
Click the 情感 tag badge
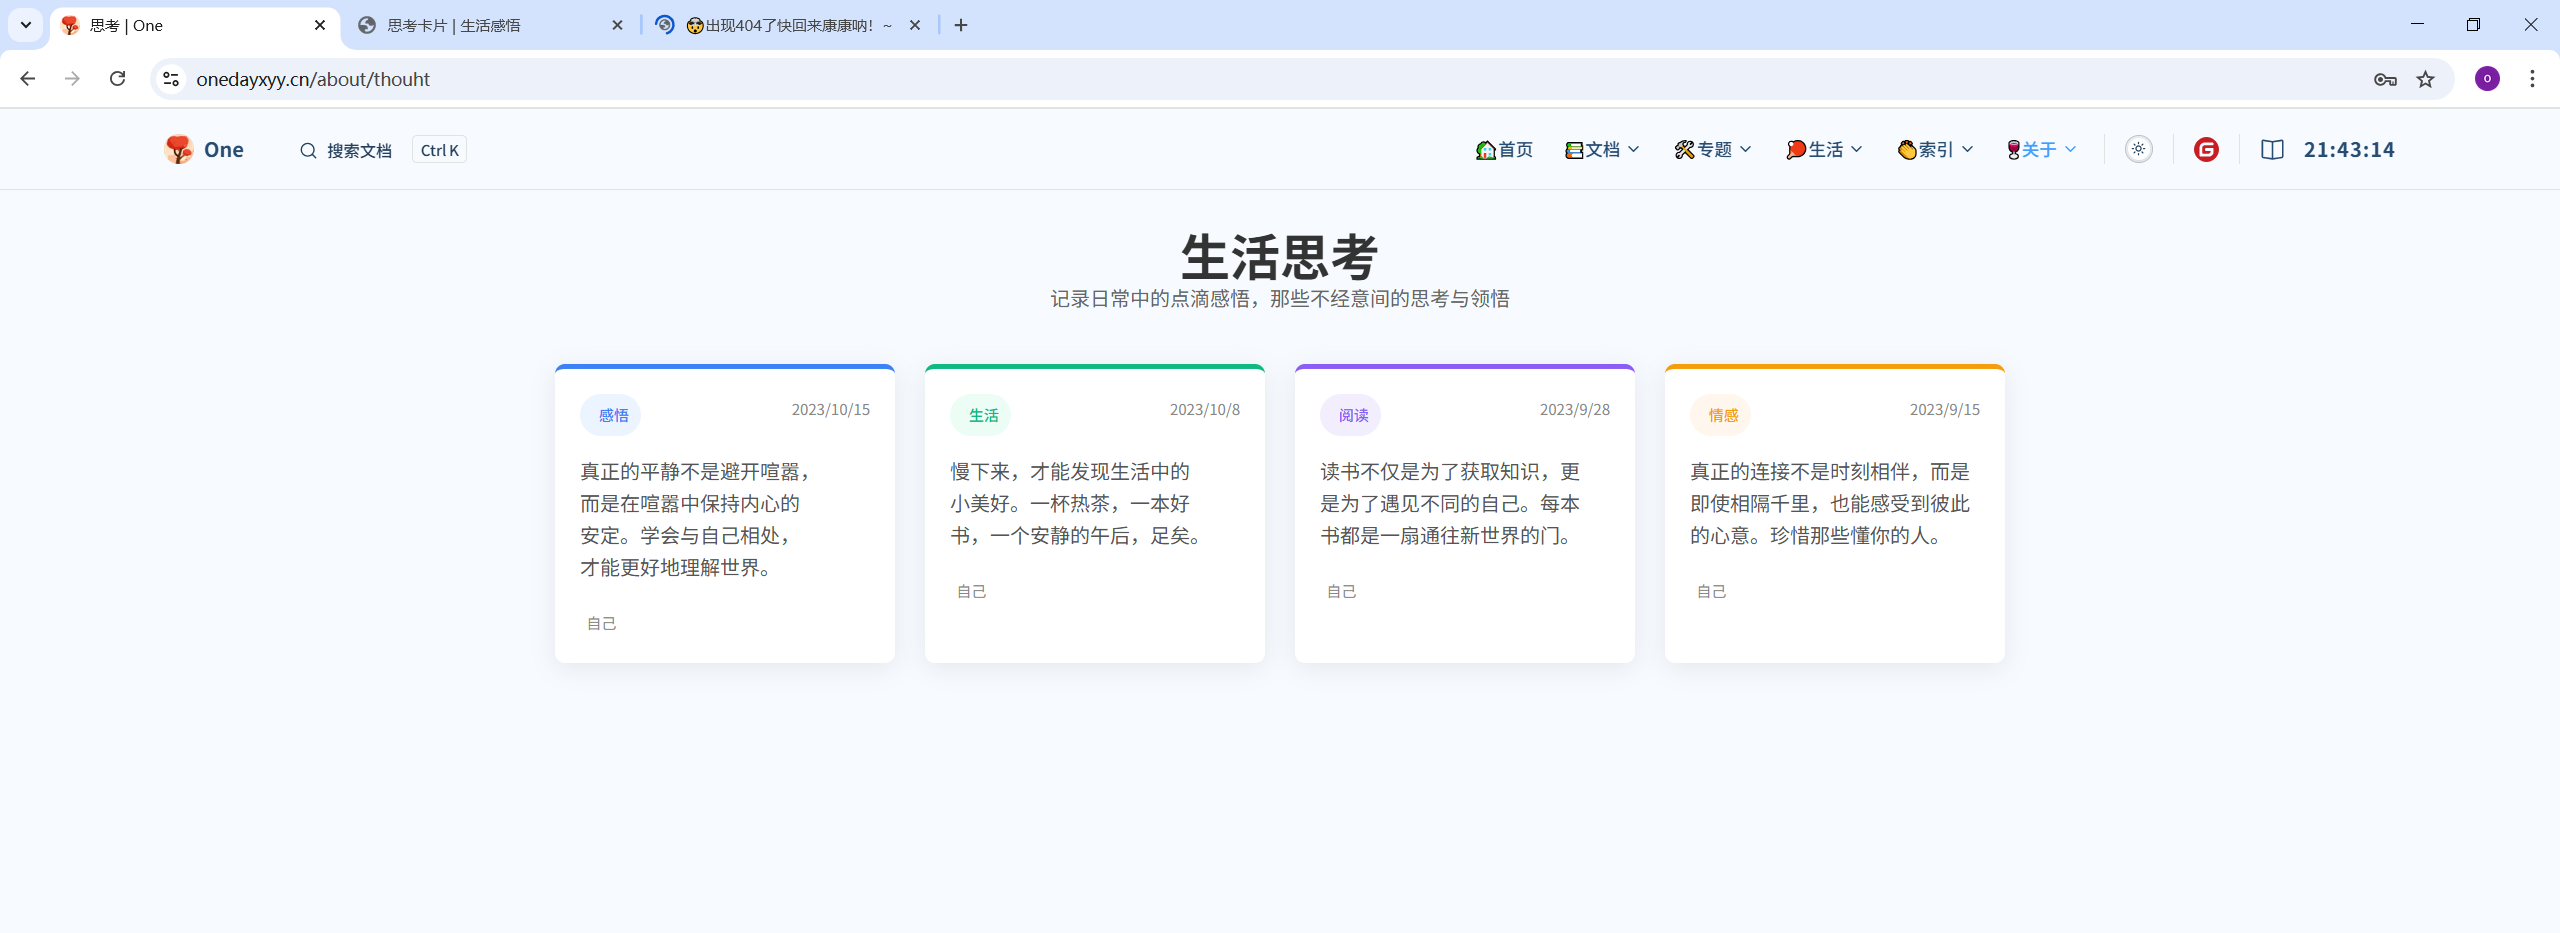click(1720, 415)
